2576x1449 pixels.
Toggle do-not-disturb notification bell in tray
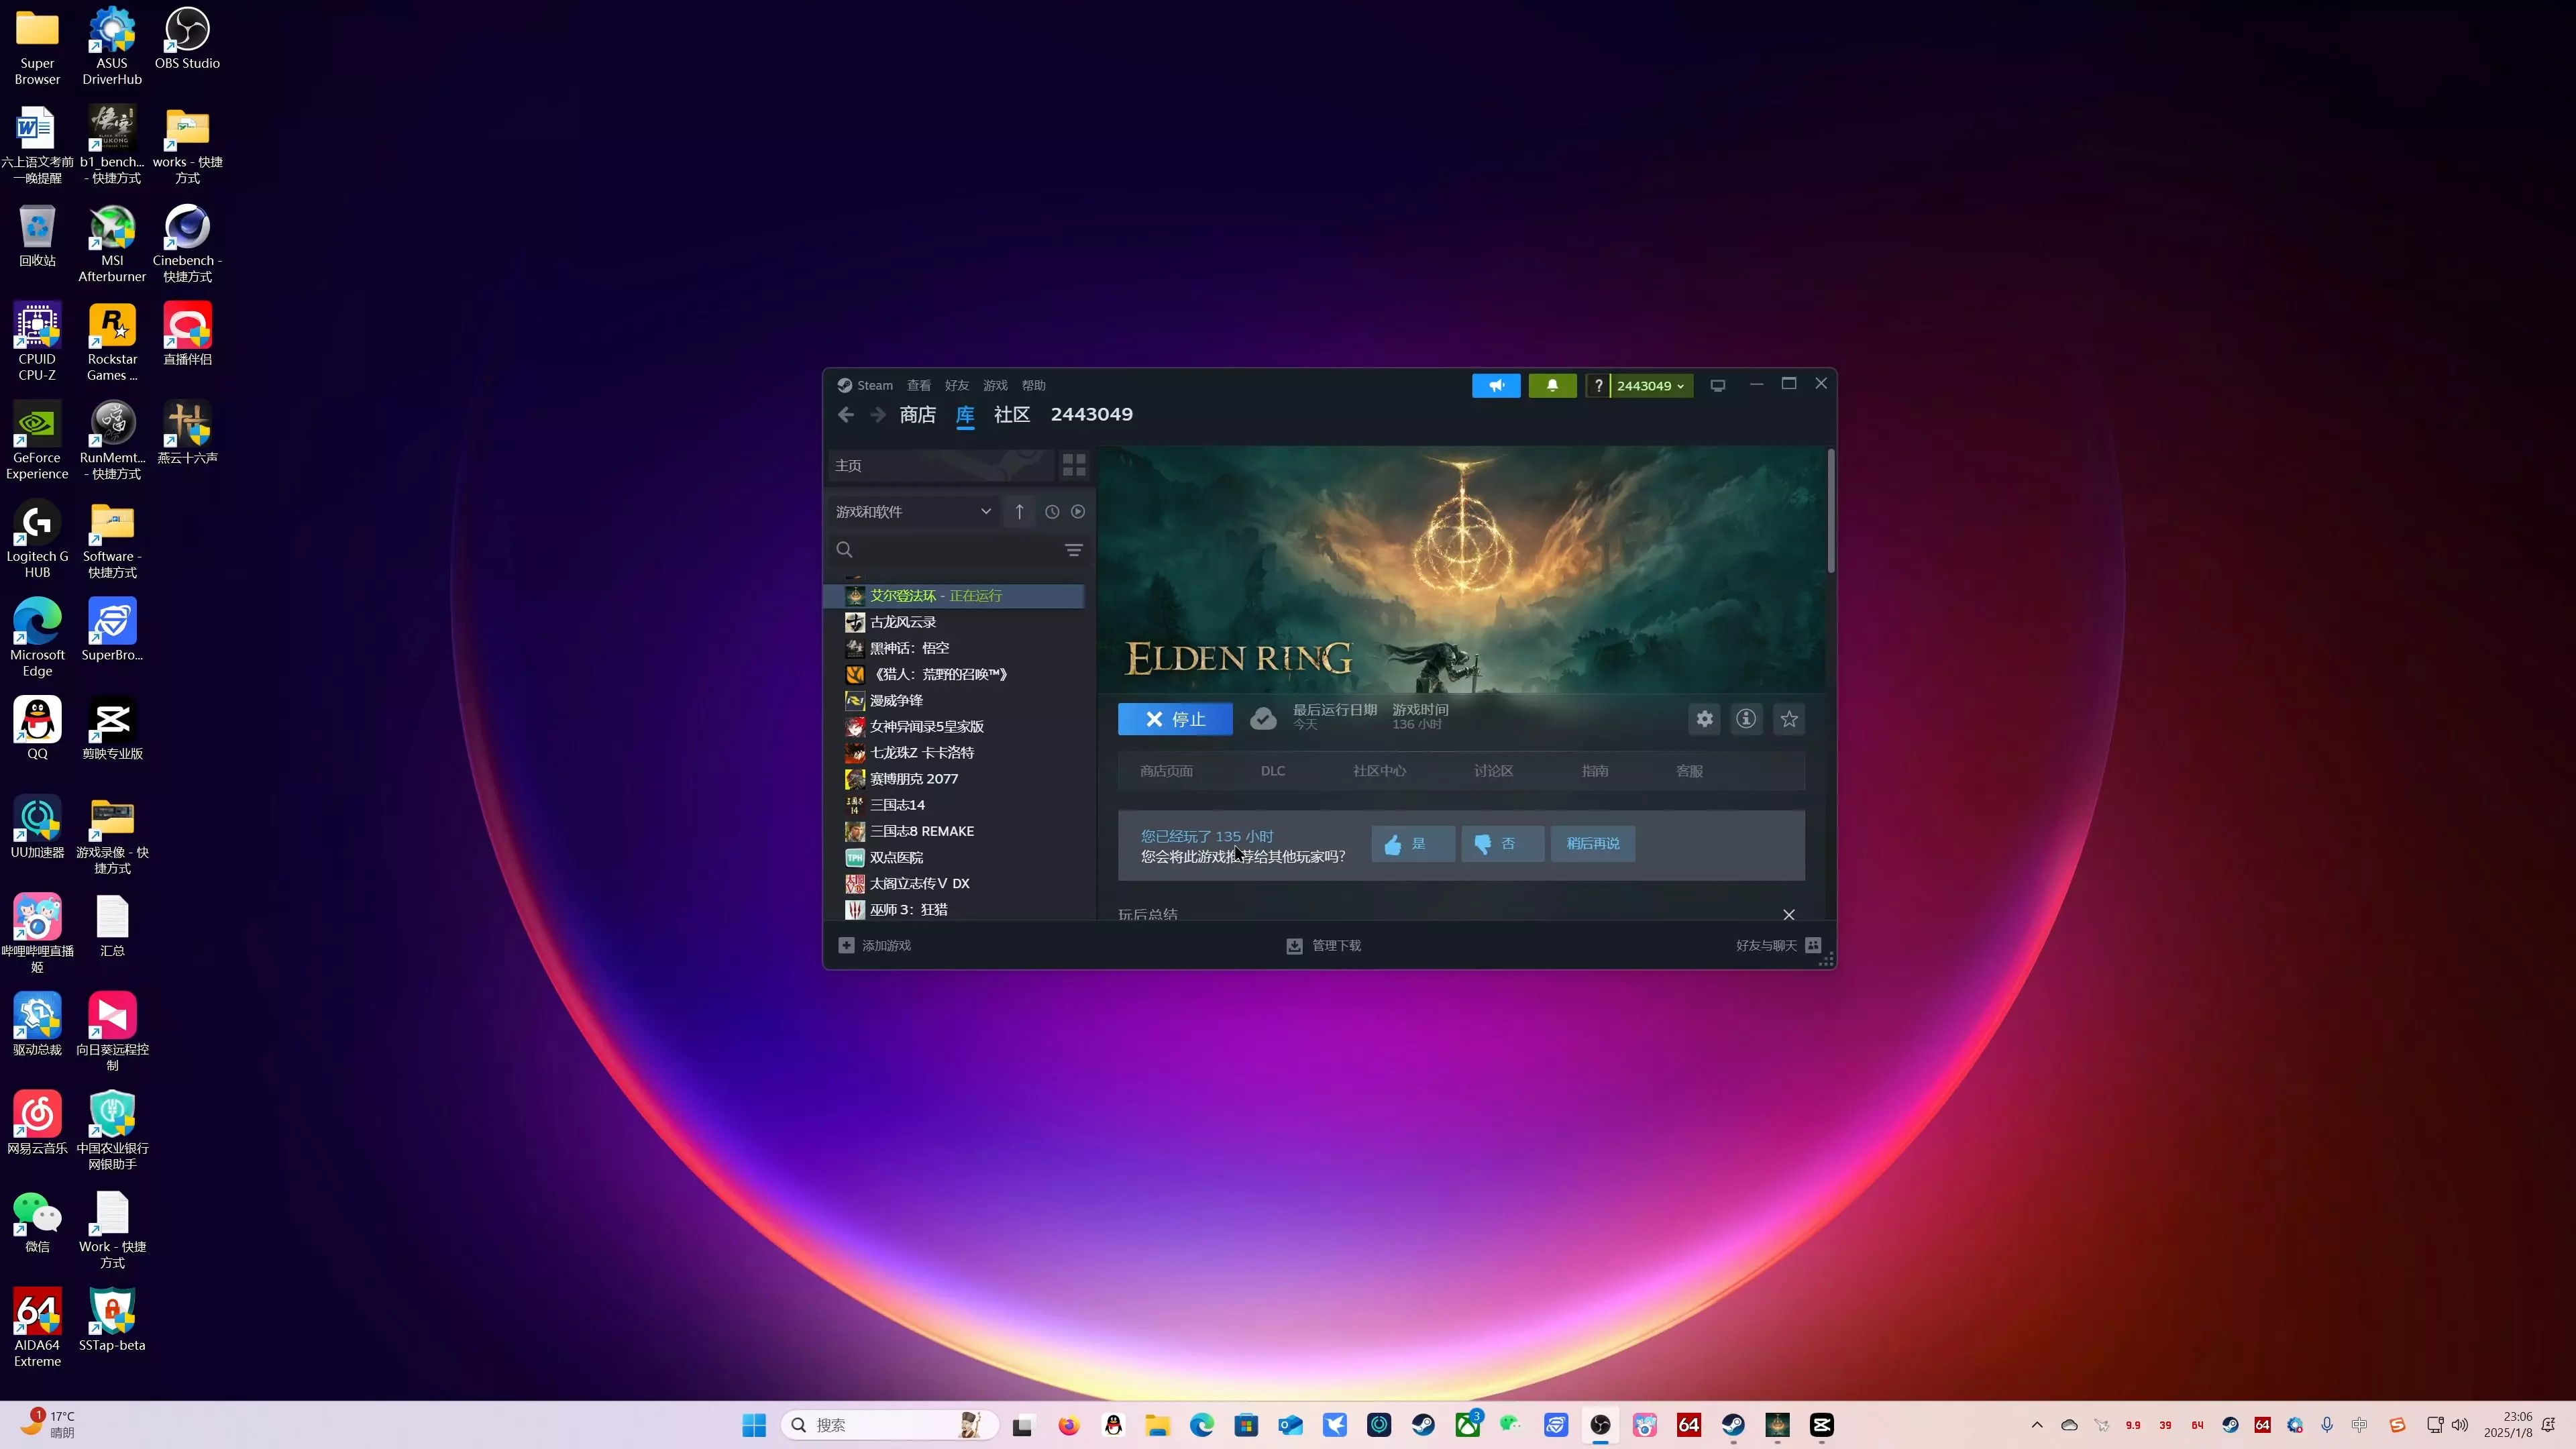point(2548,1425)
